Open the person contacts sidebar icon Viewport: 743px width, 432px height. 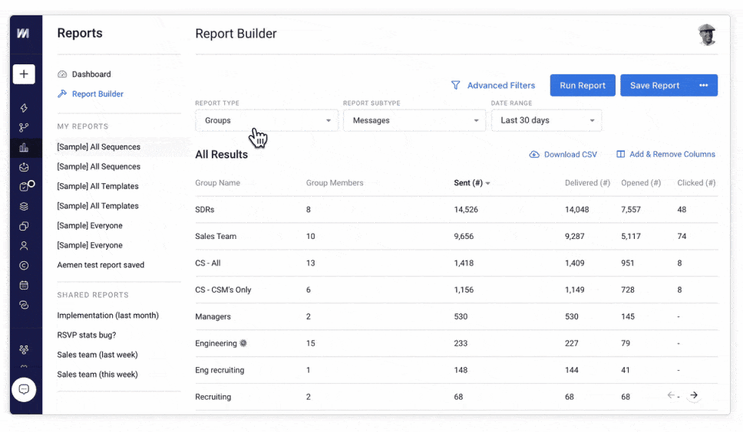[24, 246]
